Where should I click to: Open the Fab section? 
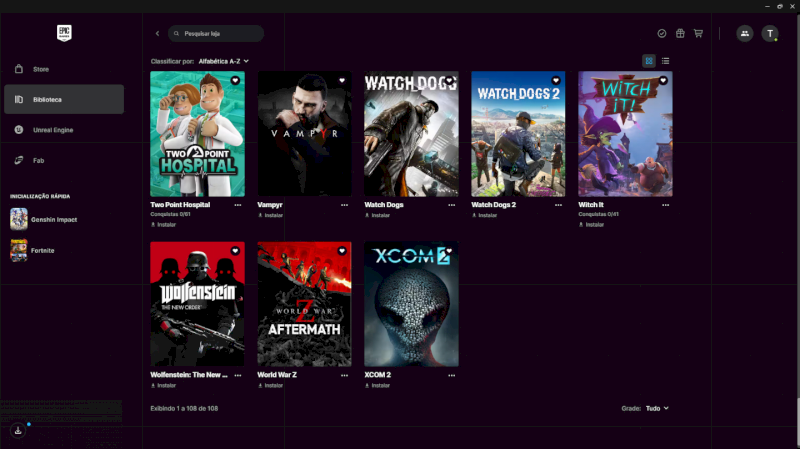64,160
